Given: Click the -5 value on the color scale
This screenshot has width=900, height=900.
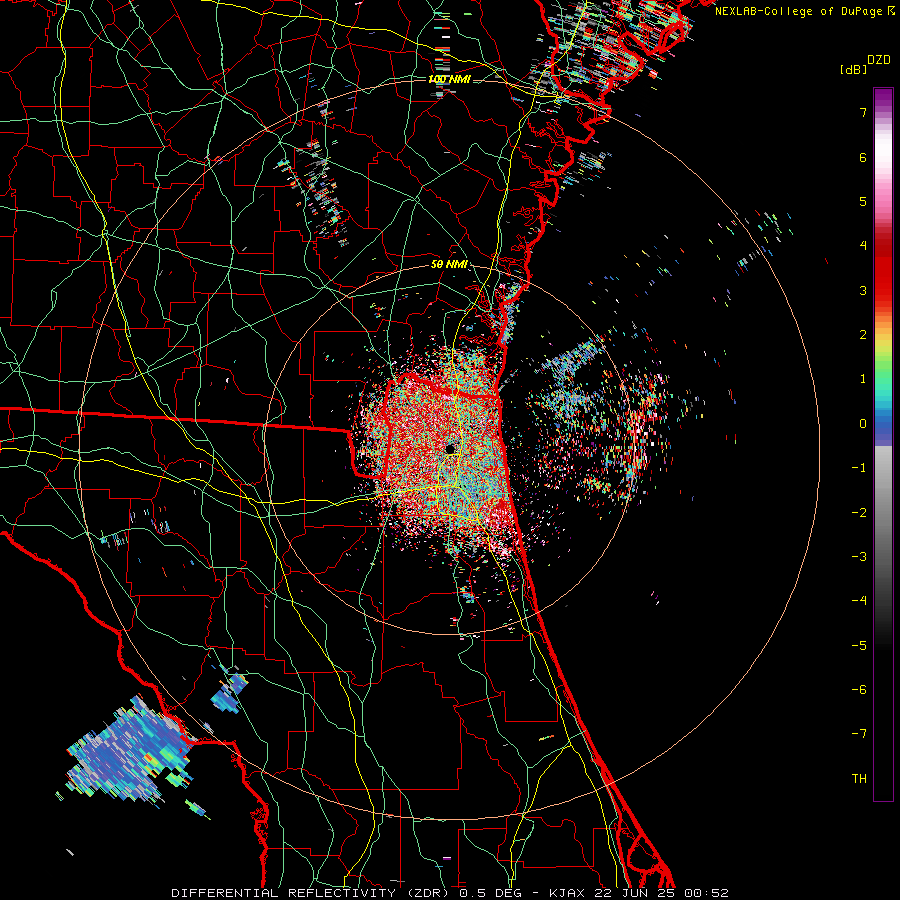Looking at the screenshot, I should click(x=859, y=645).
